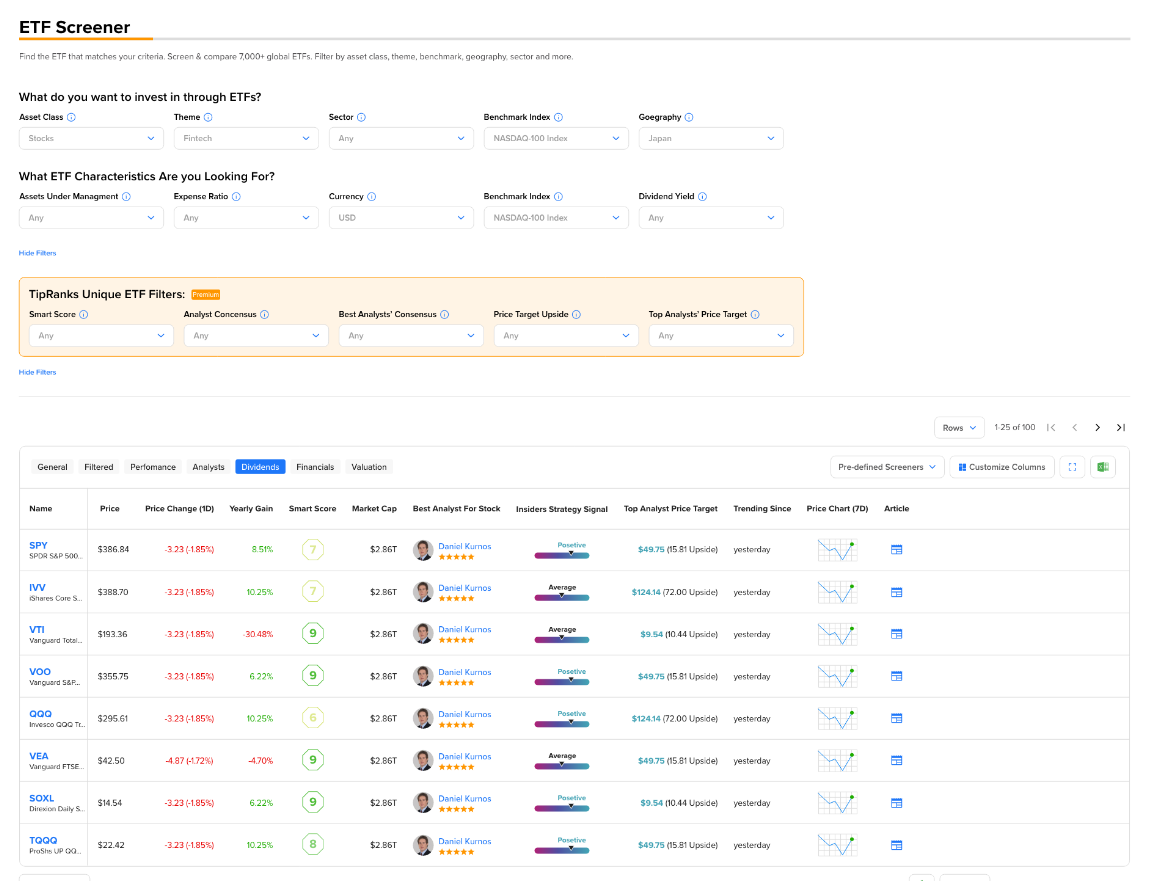Viewport: 1149px width, 881px height.
Task: Click the Analyst Consensus info icon
Action: point(265,314)
